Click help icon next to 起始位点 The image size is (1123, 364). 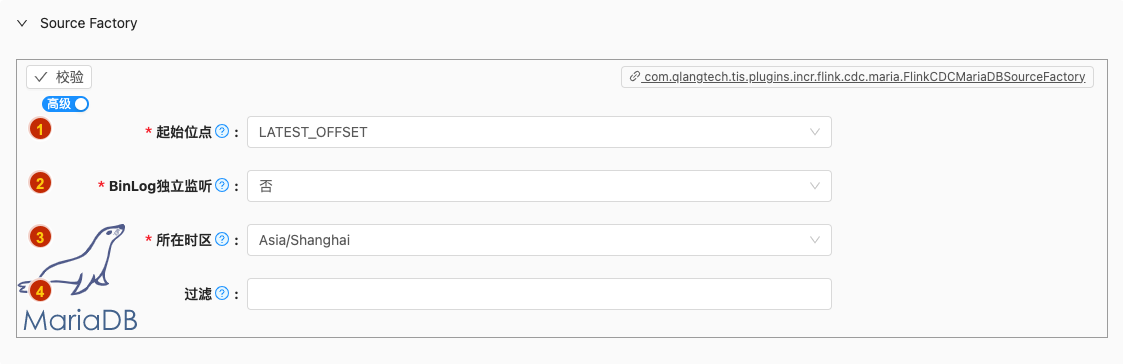click(222, 132)
